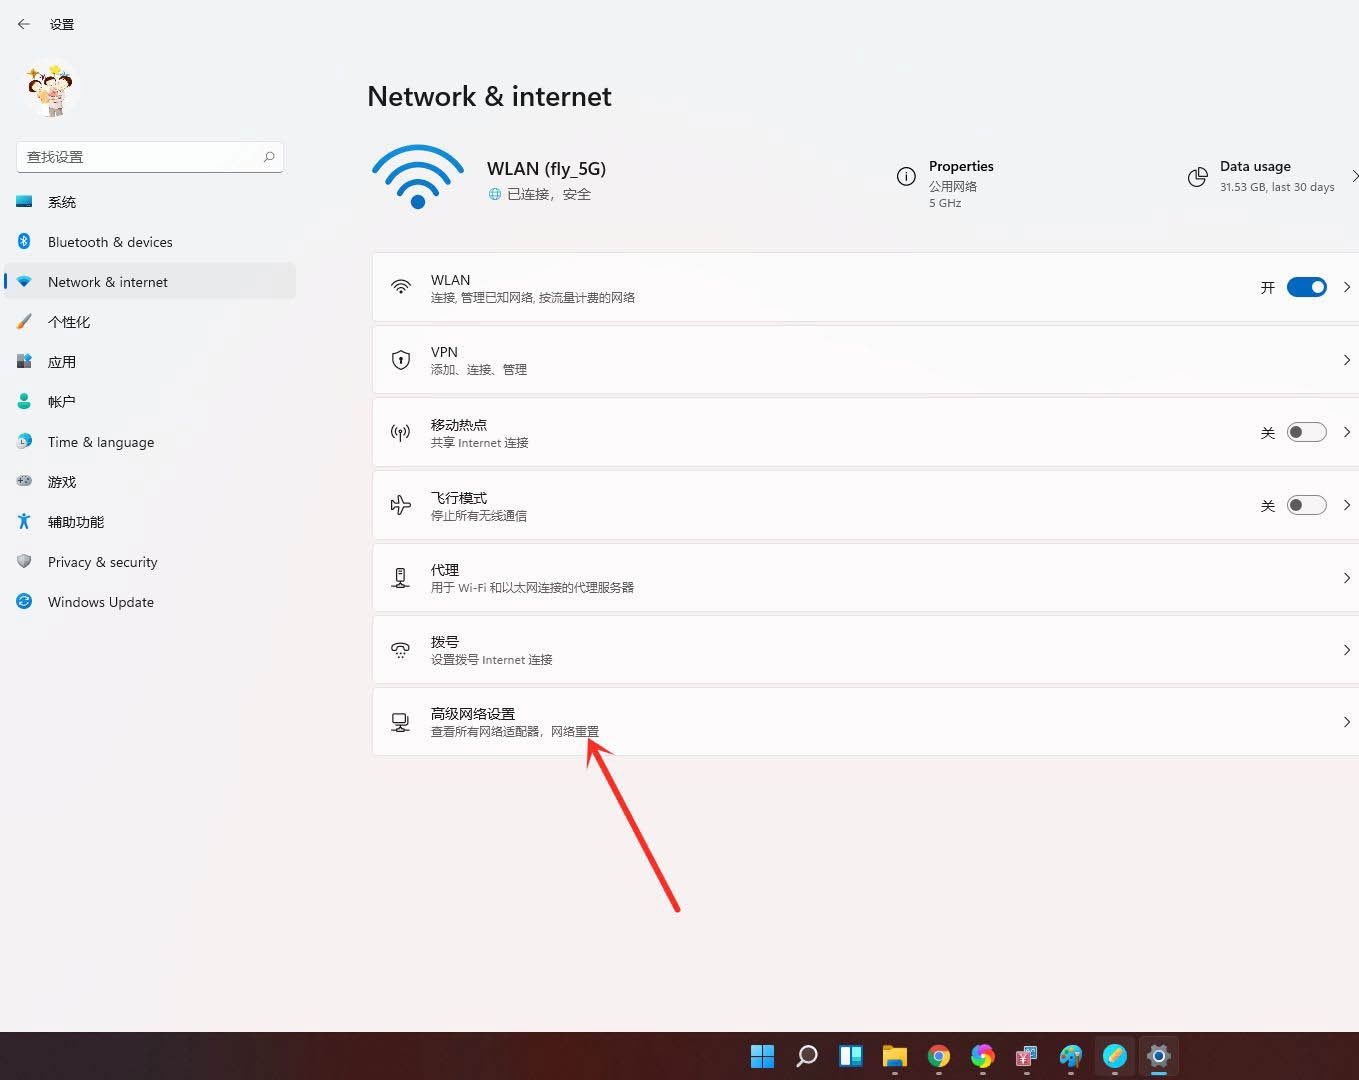Select Privacy & security in sidebar
This screenshot has width=1359, height=1080.
(x=102, y=561)
